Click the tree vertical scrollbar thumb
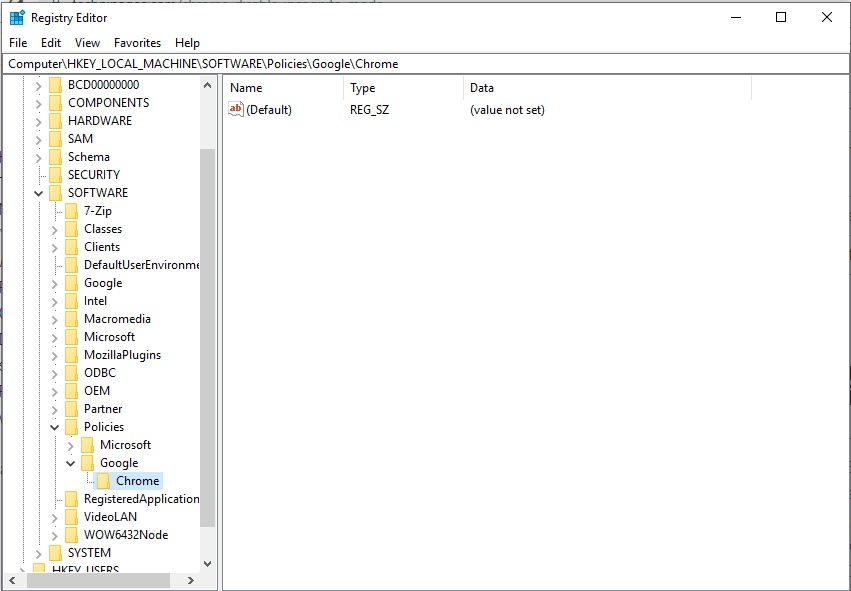Screen dimensions: 851x591 [x=207, y=338]
